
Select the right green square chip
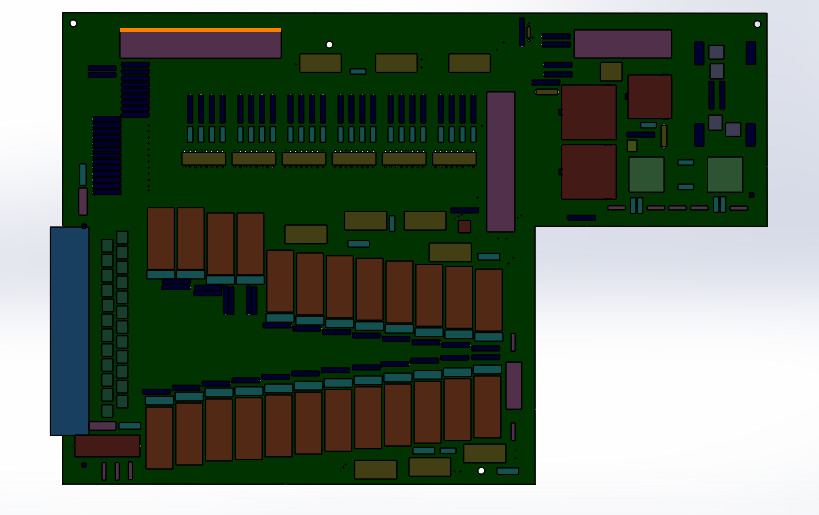pyautogui.click(x=725, y=174)
